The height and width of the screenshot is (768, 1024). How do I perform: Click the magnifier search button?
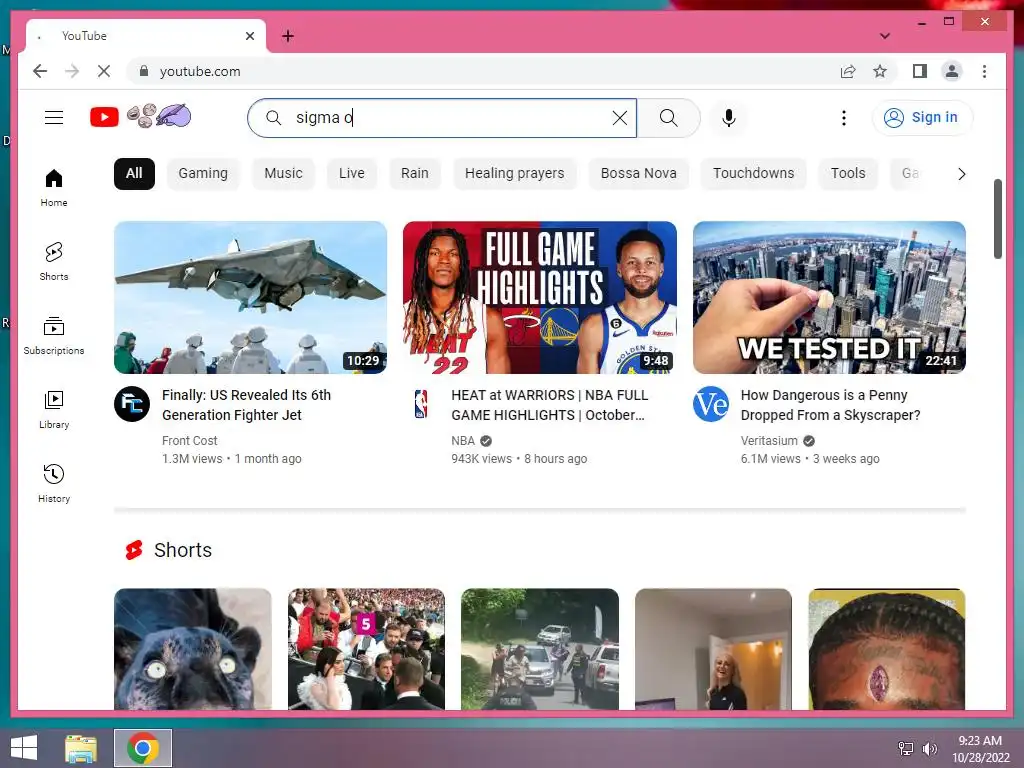tap(668, 118)
